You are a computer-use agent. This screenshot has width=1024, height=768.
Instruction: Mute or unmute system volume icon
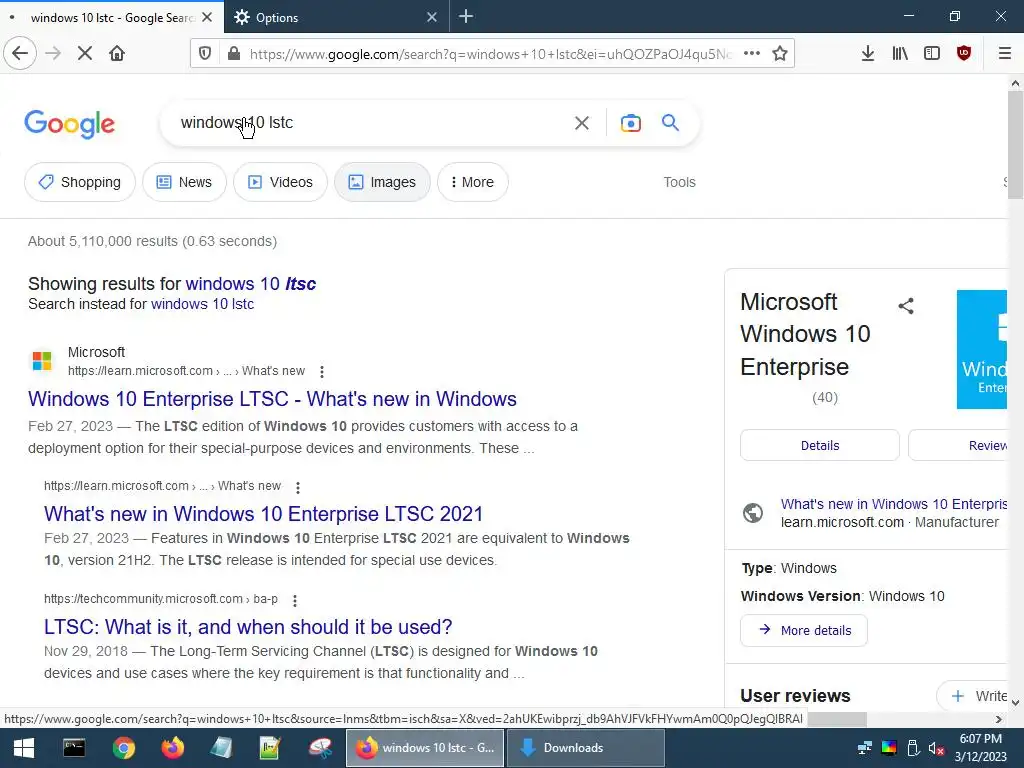click(936, 748)
